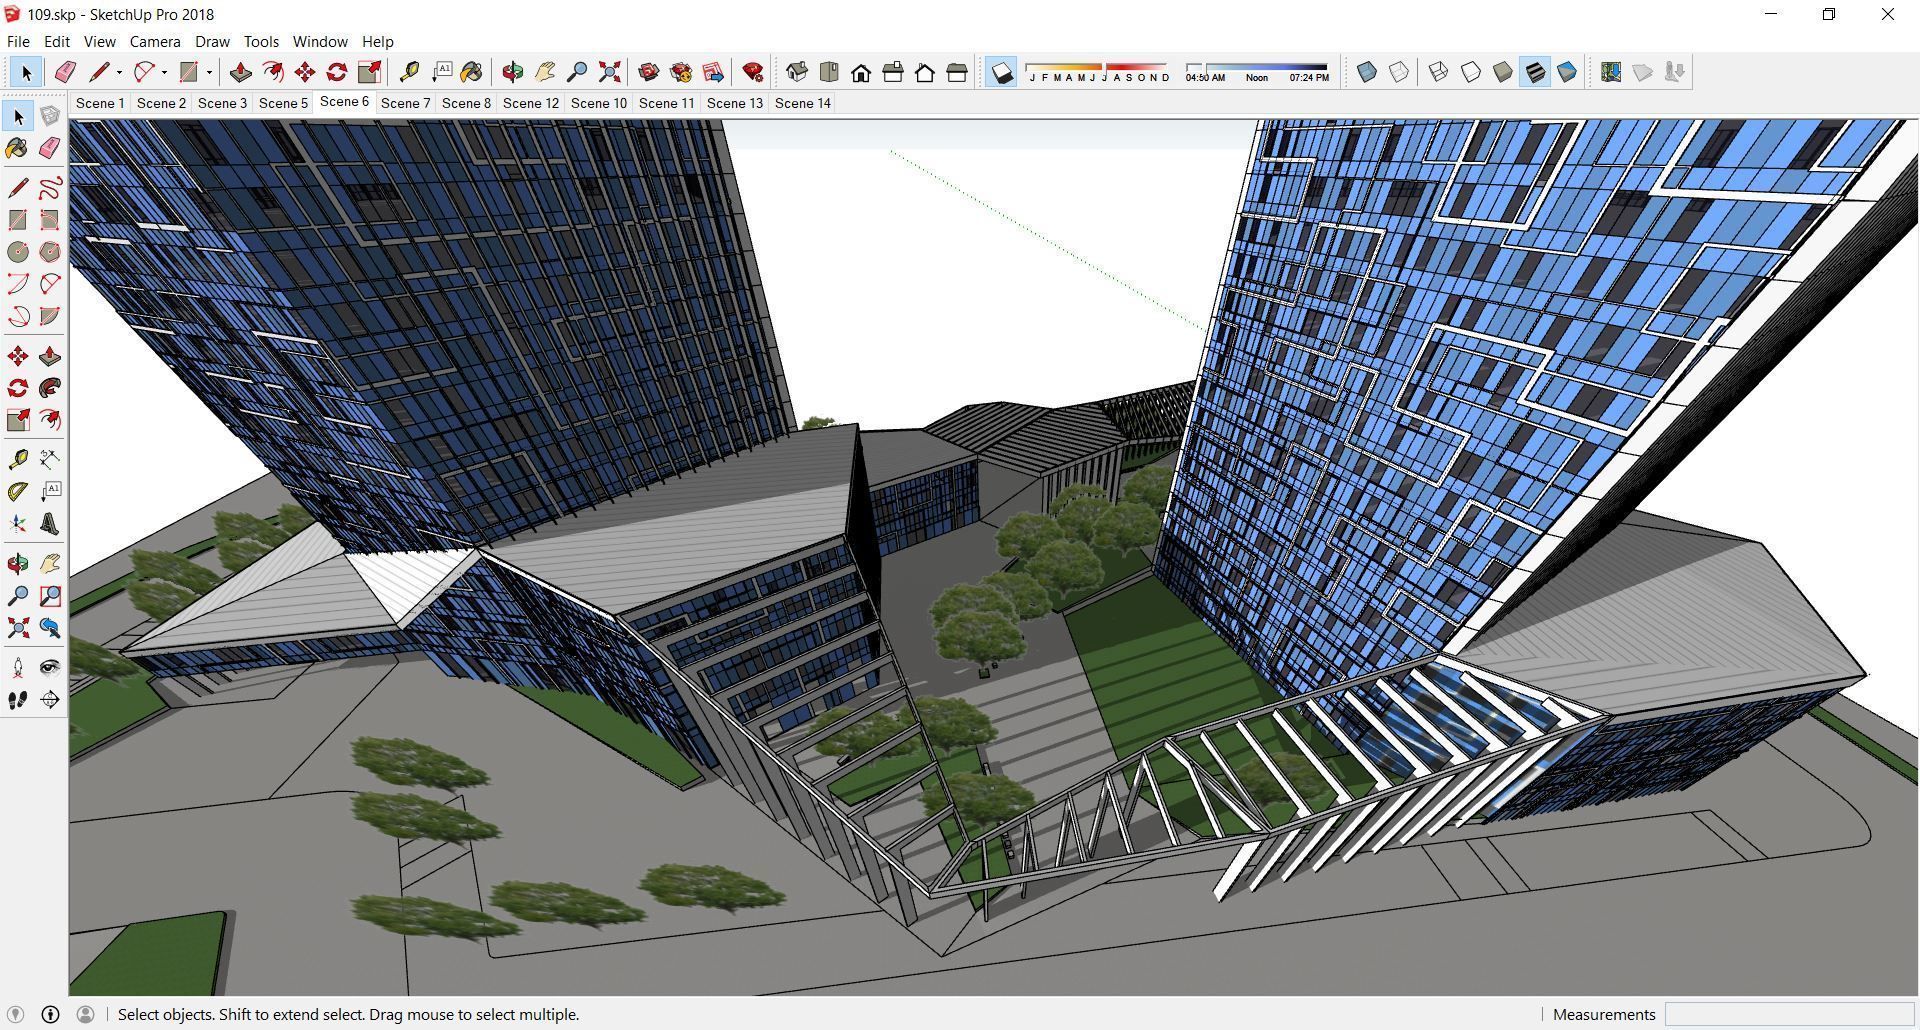Activate the 3D Text tool
The height and width of the screenshot is (1030, 1920).
[x=50, y=524]
